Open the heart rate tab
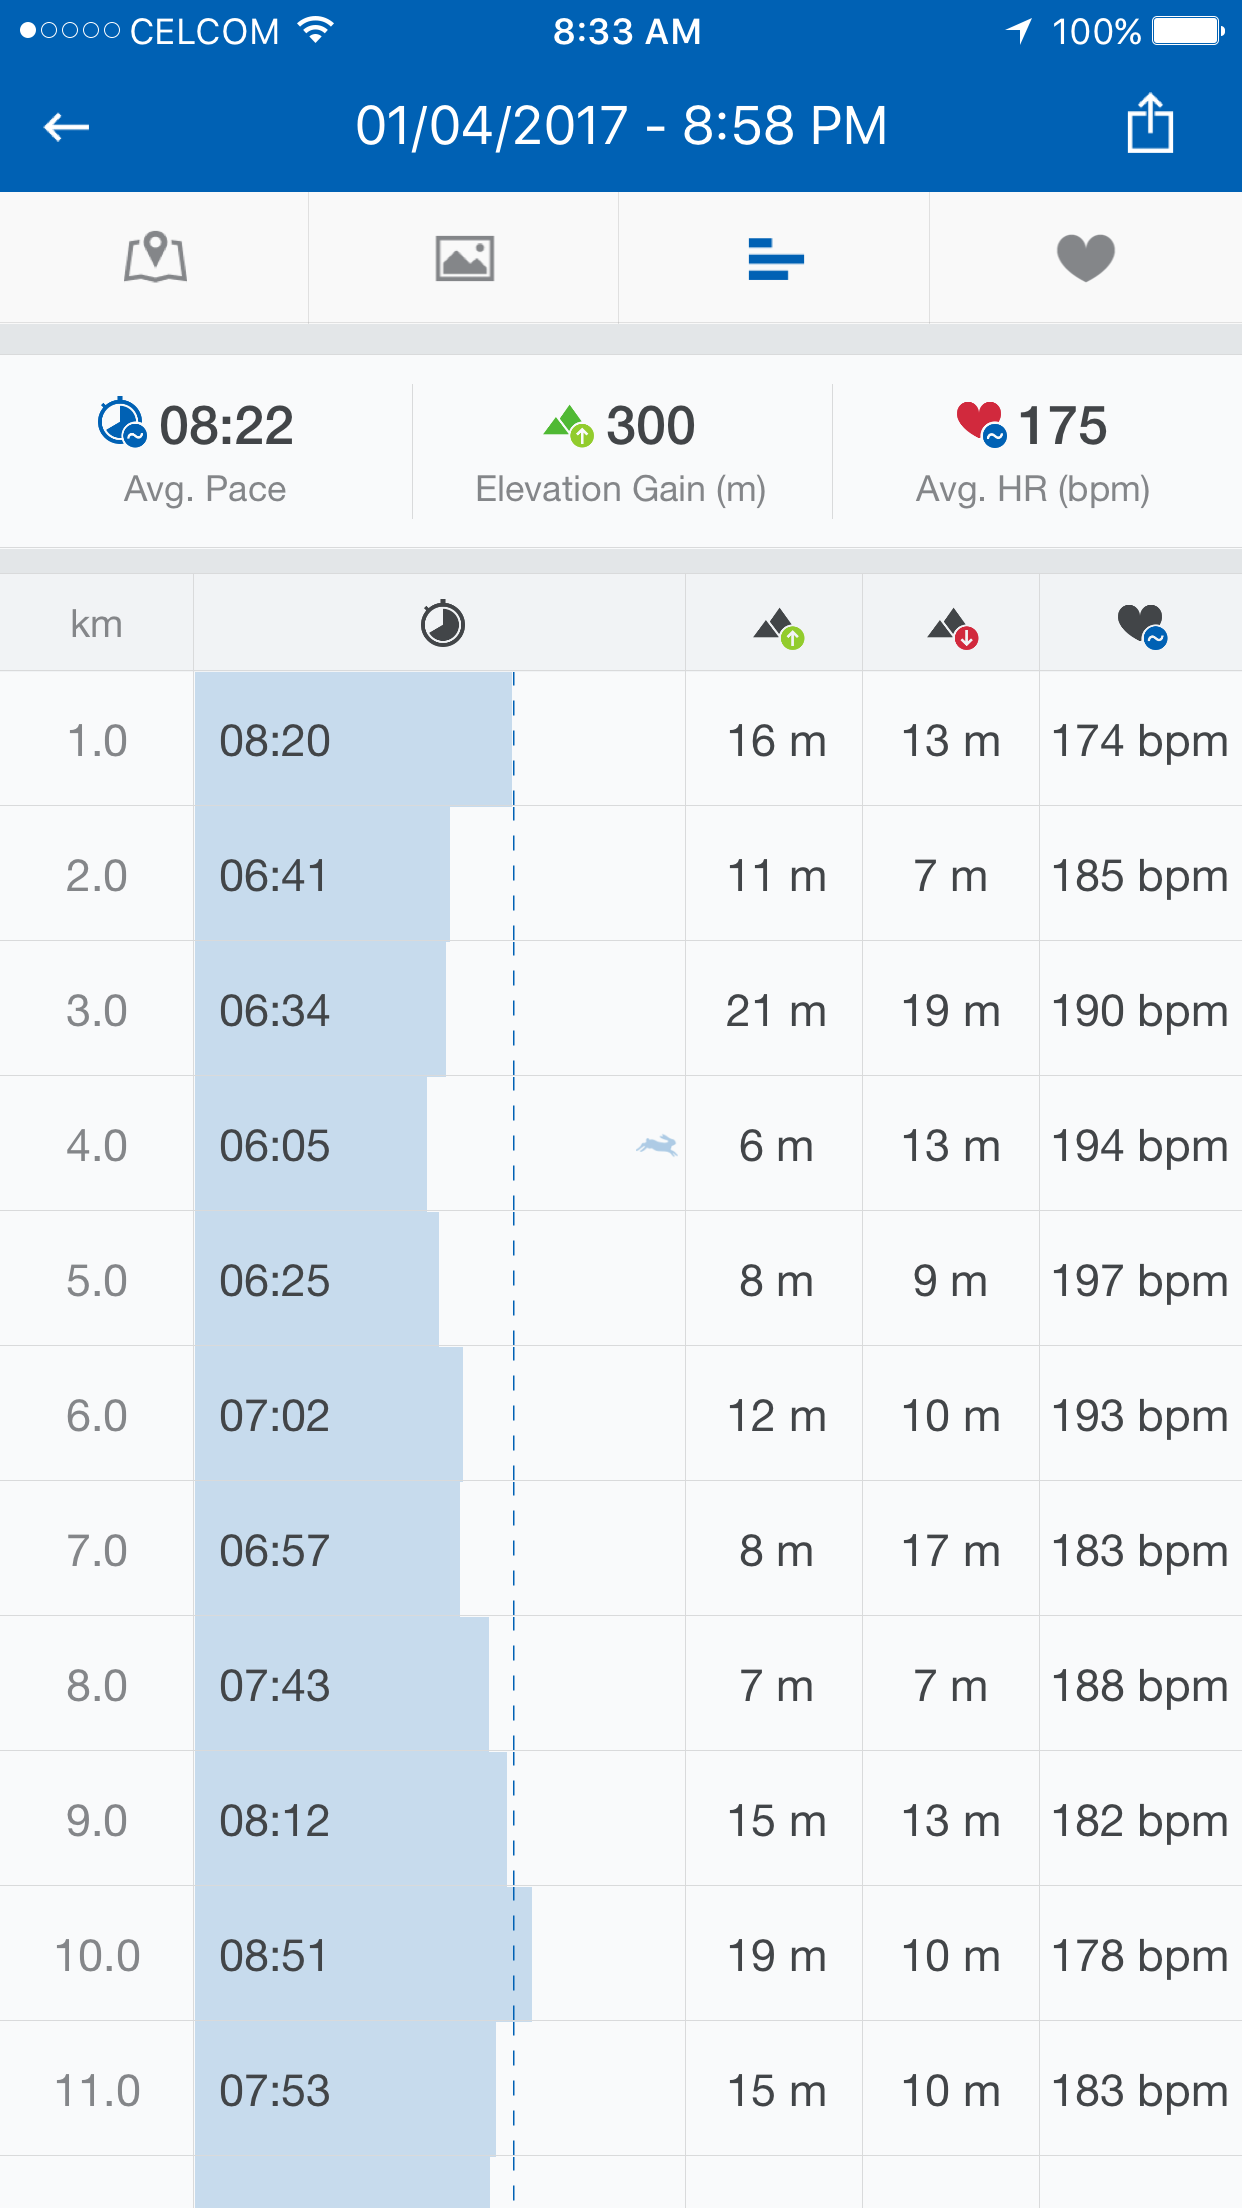This screenshot has height=2208, width=1242. point(1085,258)
